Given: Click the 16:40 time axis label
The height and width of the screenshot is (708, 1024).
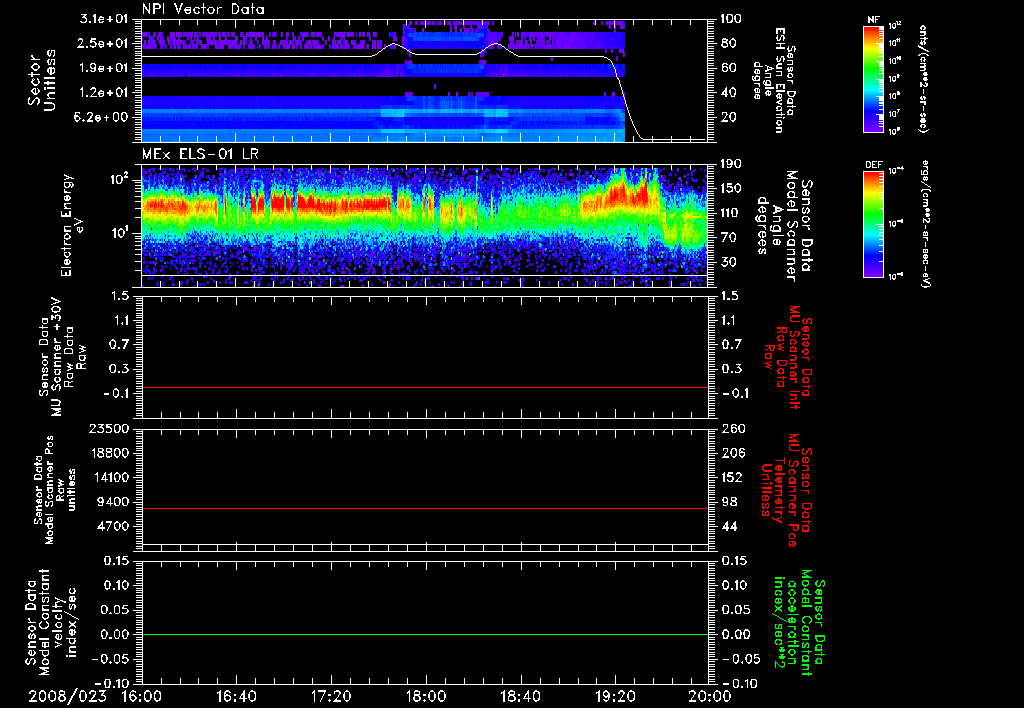Looking at the screenshot, I should pyautogui.click(x=236, y=694).
